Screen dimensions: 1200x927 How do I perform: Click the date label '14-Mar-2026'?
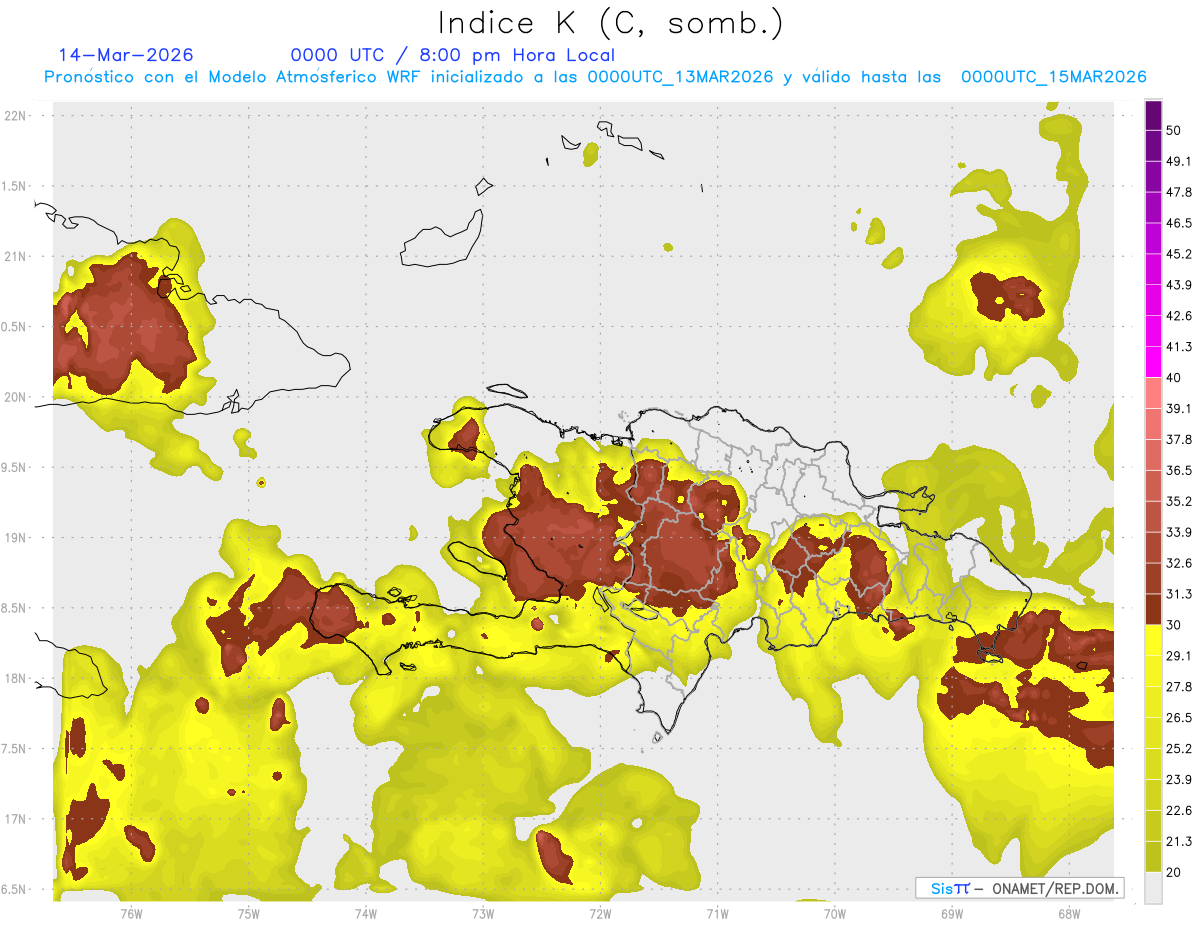[127, 55]
